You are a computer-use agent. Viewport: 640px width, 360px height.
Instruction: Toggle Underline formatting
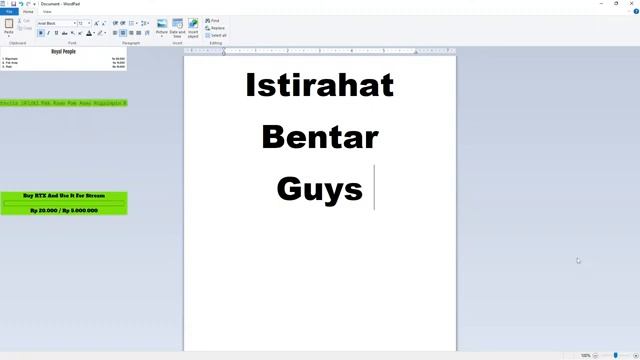(56, 33)
